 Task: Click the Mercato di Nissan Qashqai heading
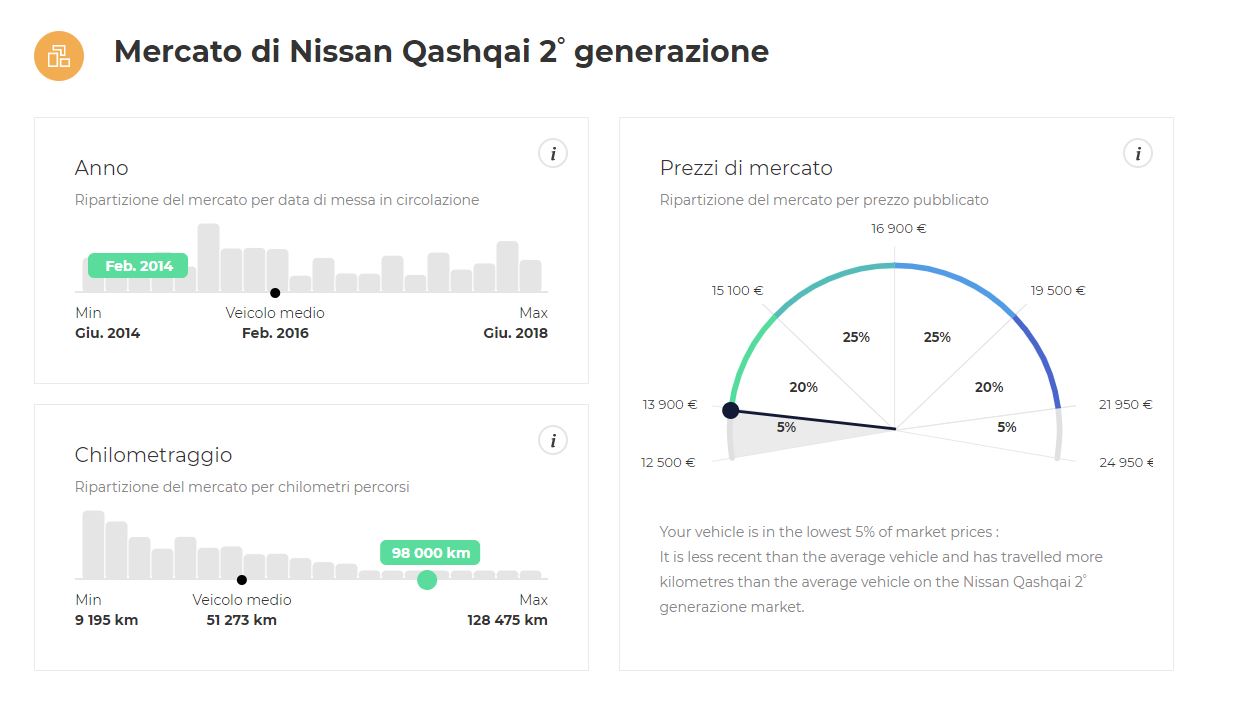[x=441, y=51]
